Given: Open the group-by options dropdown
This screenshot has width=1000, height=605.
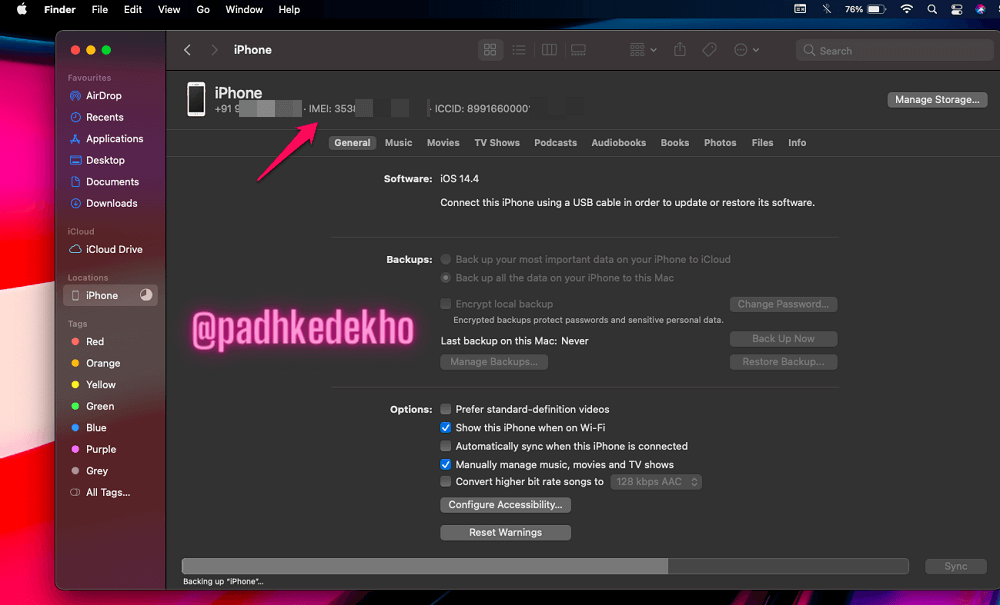Looking at the screenshot, I should (x=643, y=50).
